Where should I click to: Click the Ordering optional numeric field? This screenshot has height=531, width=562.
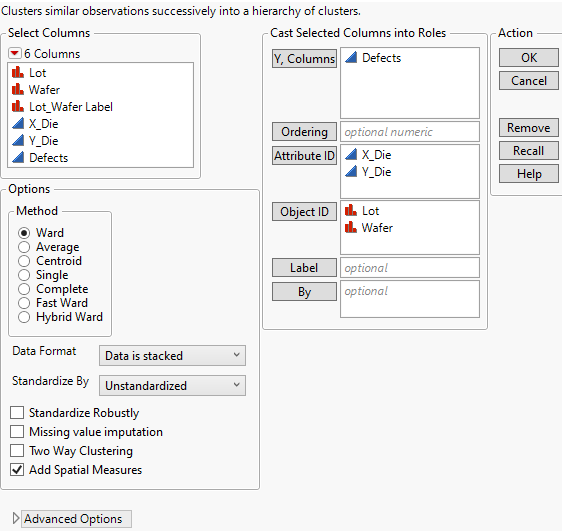(x=410, y=131)
